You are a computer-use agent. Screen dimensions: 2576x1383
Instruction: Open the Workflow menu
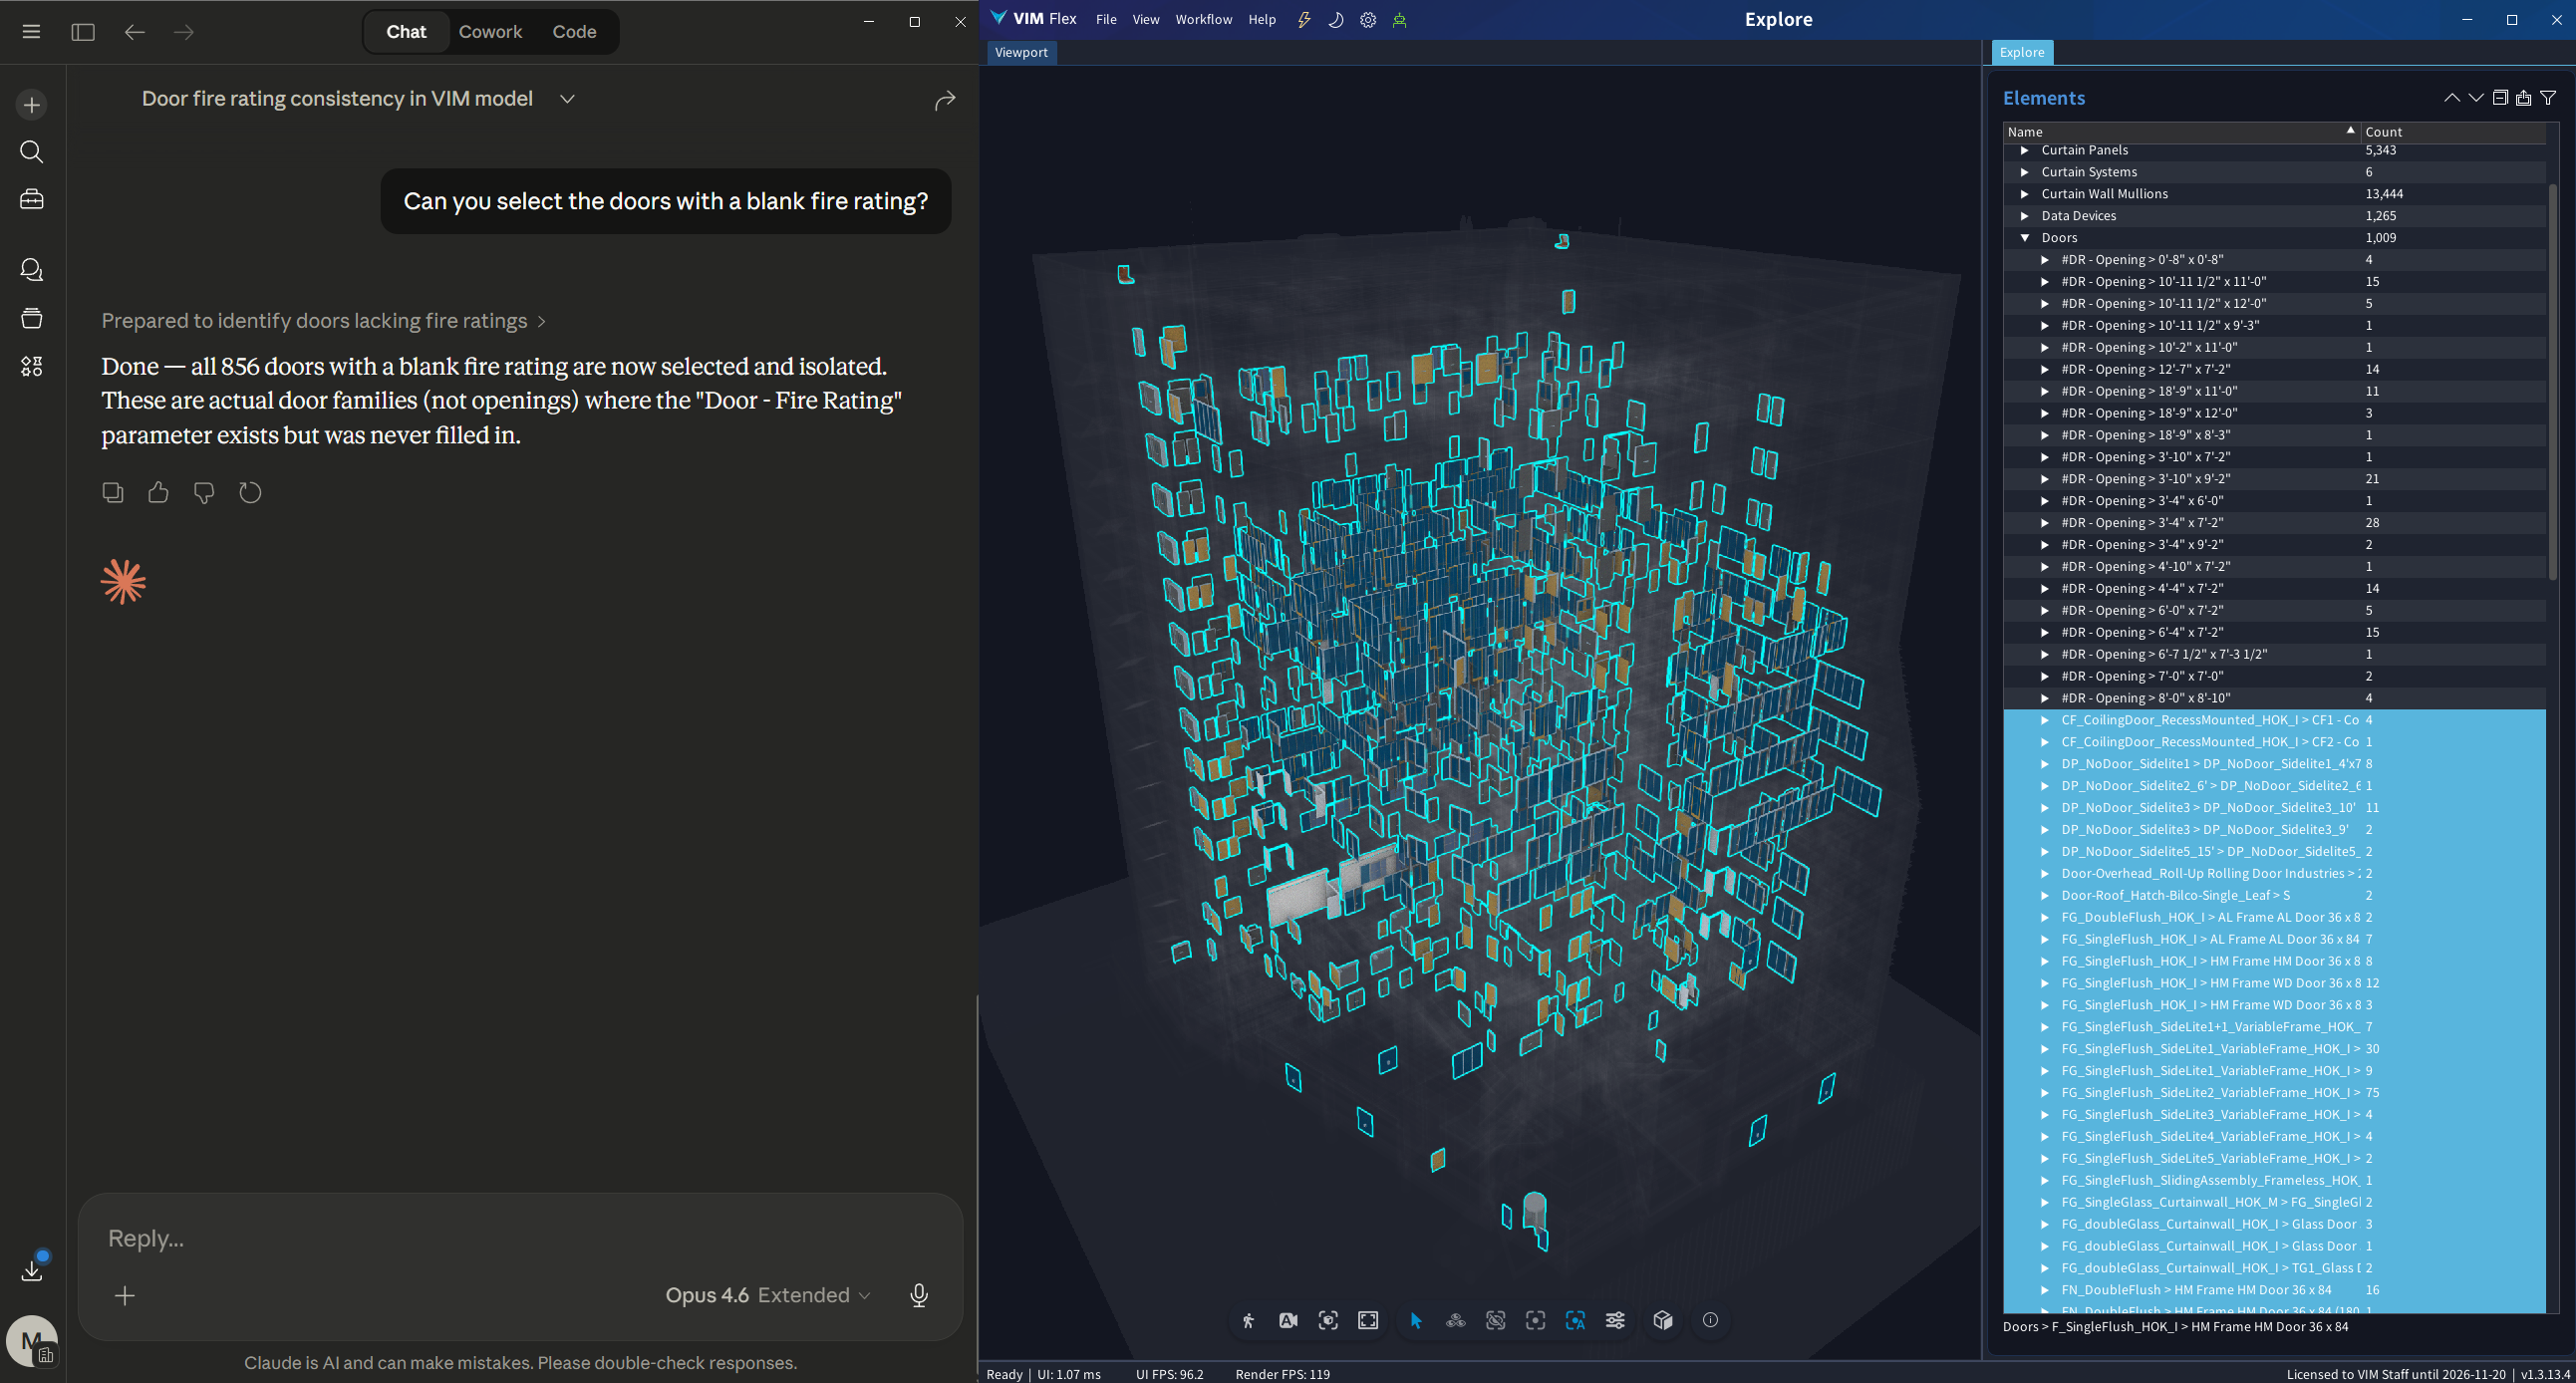pos(1203,20)
